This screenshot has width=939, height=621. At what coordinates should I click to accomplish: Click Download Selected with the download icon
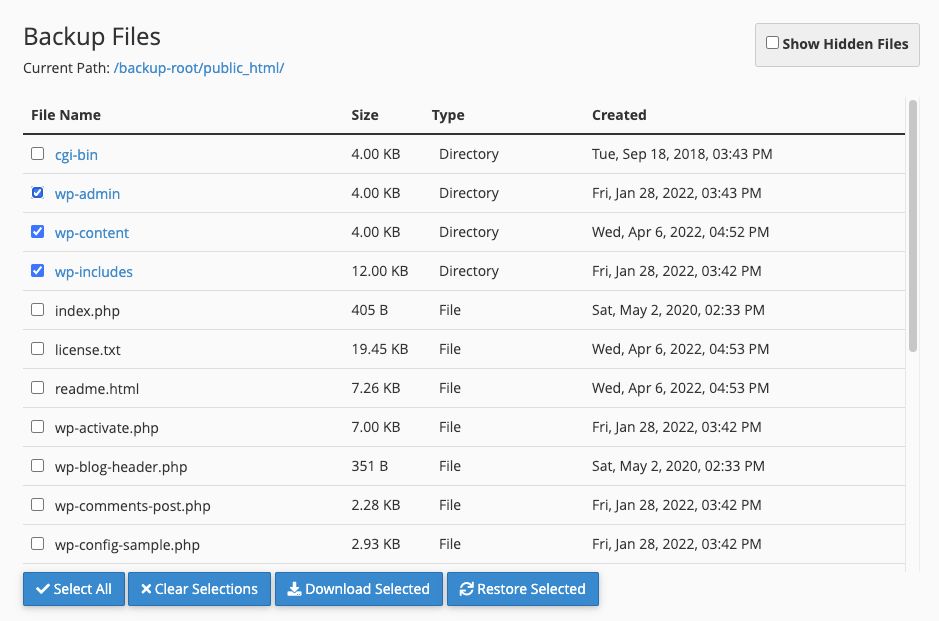pos(359,589)
